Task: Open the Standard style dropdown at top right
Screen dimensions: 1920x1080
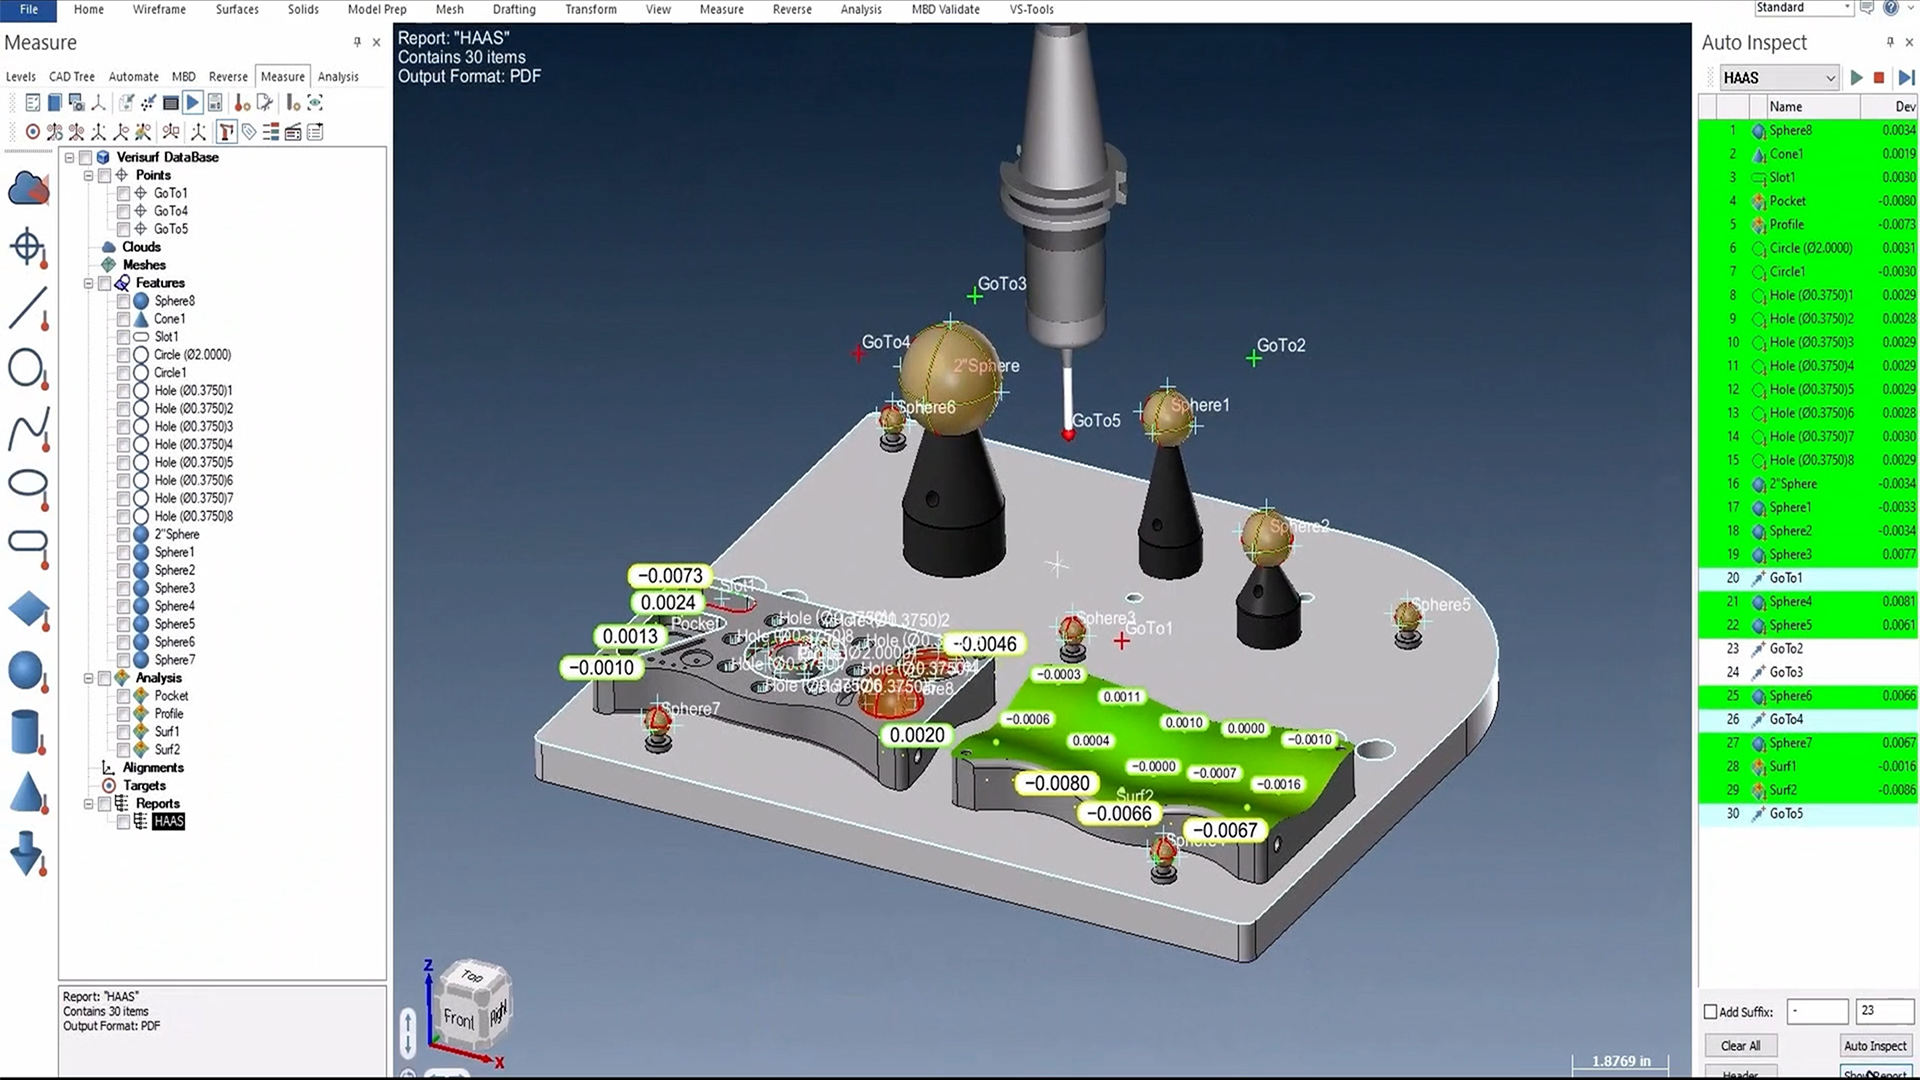Action: pyautogui.click(x=1848, y=8)
